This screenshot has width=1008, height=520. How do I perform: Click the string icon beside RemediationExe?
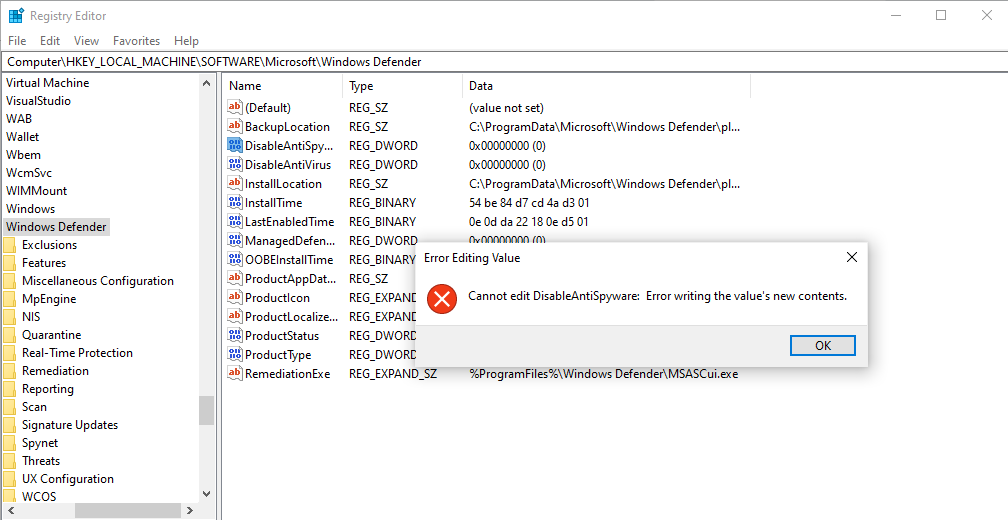coord(235,374)
